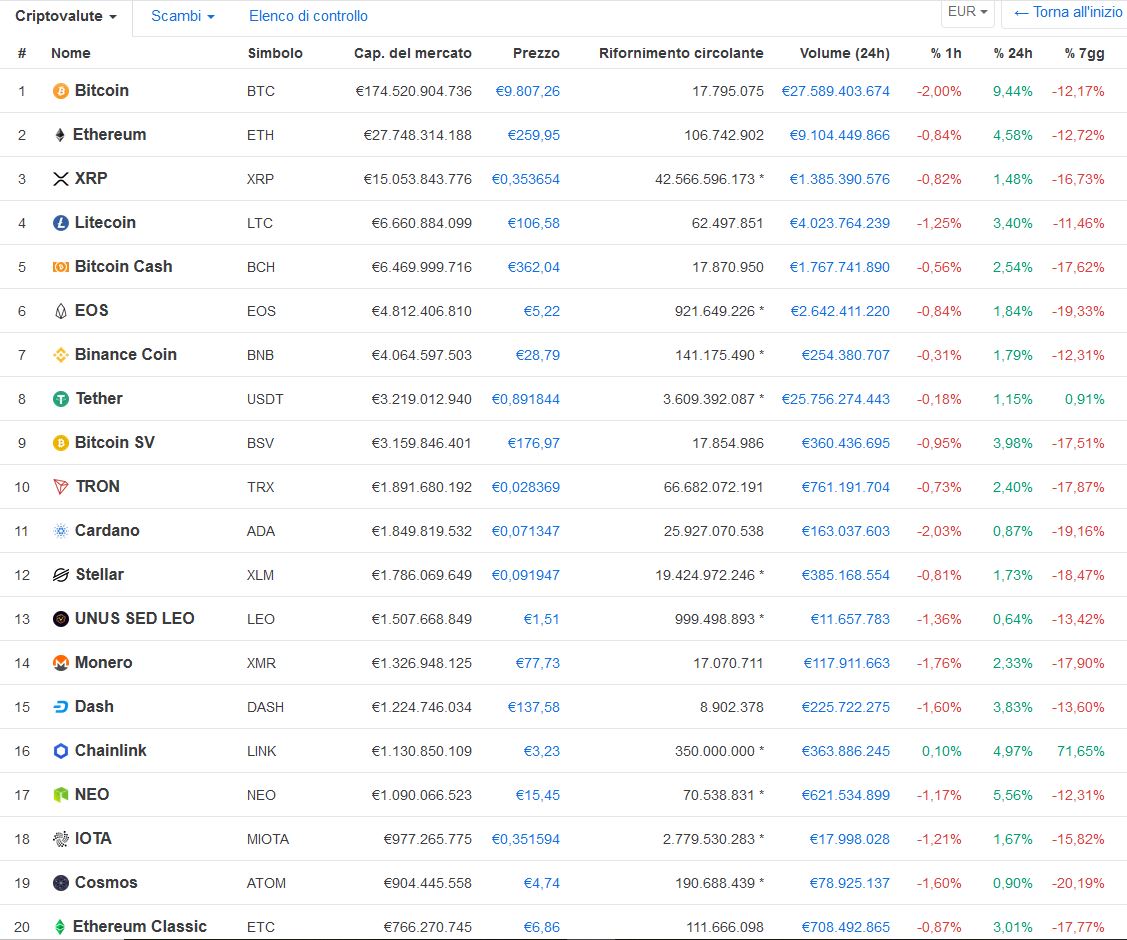
Task: Click Ethereum Classic volume €708.492.865
Action: coord(845,927)
